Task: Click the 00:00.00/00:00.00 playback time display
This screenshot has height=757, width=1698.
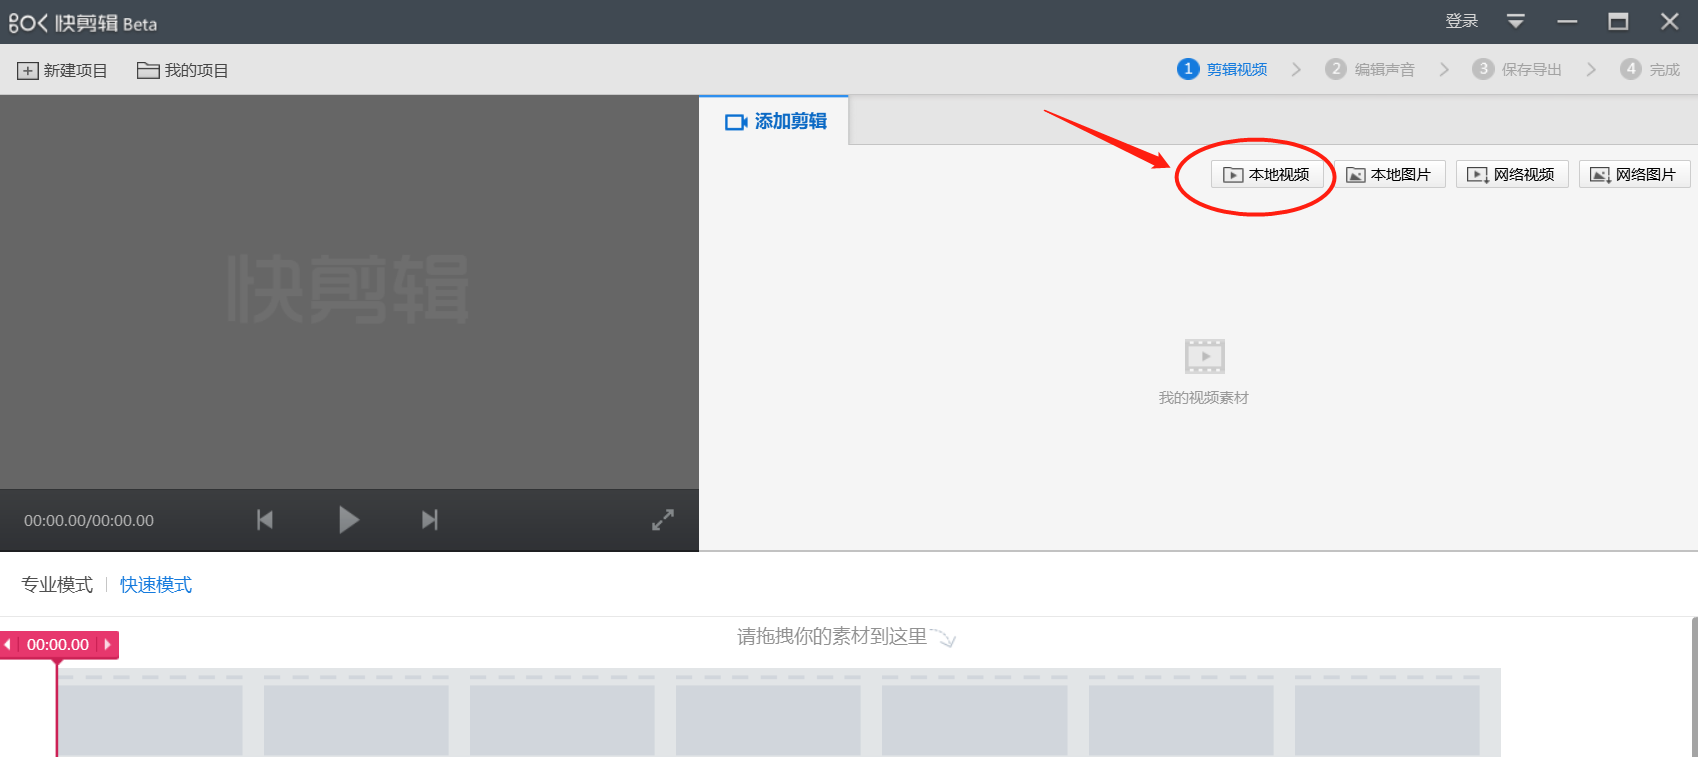Action: point(89,521)
